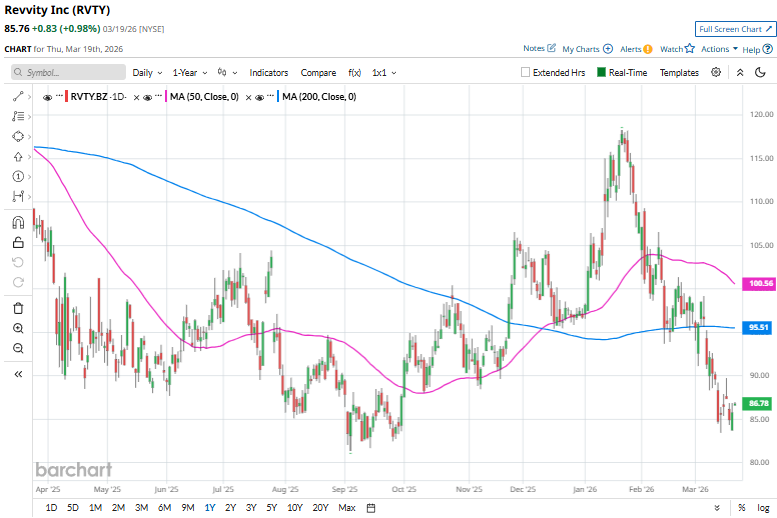Open the Notes edit icon
This screenshot has width=777, height=518.
(551, 48)
